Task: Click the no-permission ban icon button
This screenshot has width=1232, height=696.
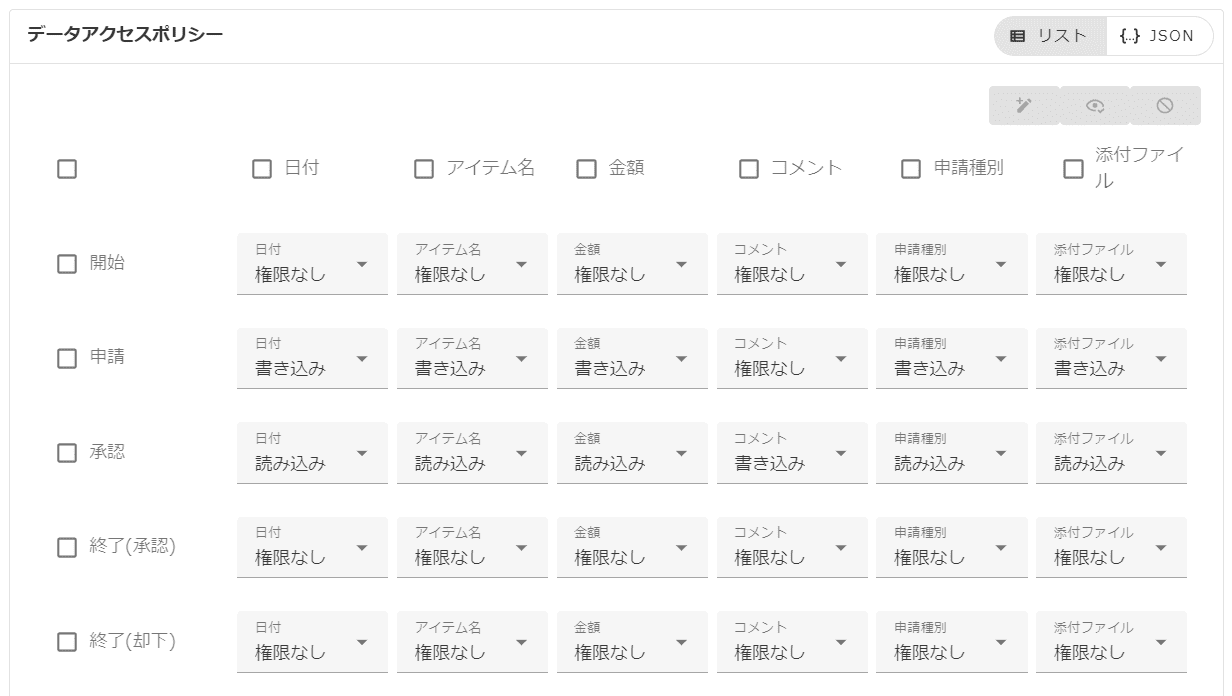Action: (x=1165, y=106)
